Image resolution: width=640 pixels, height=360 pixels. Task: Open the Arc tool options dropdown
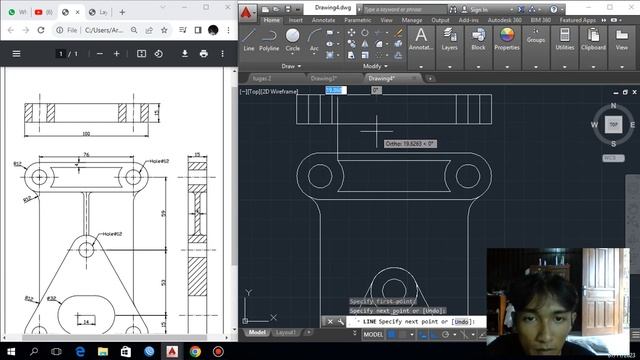click(314, 54)
